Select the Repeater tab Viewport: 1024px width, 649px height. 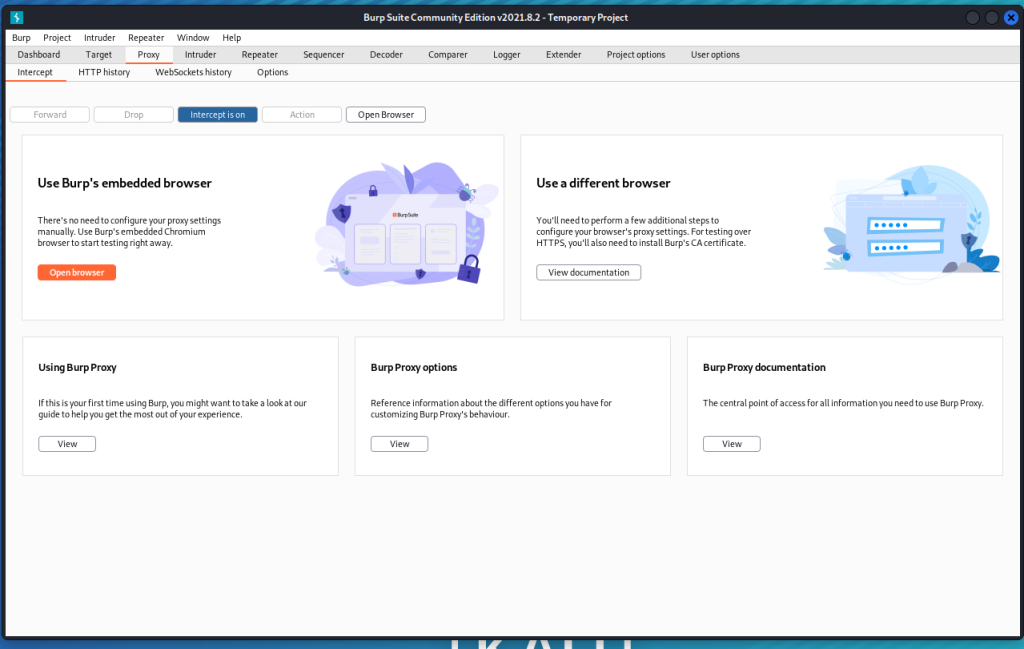tap(259, 54)
